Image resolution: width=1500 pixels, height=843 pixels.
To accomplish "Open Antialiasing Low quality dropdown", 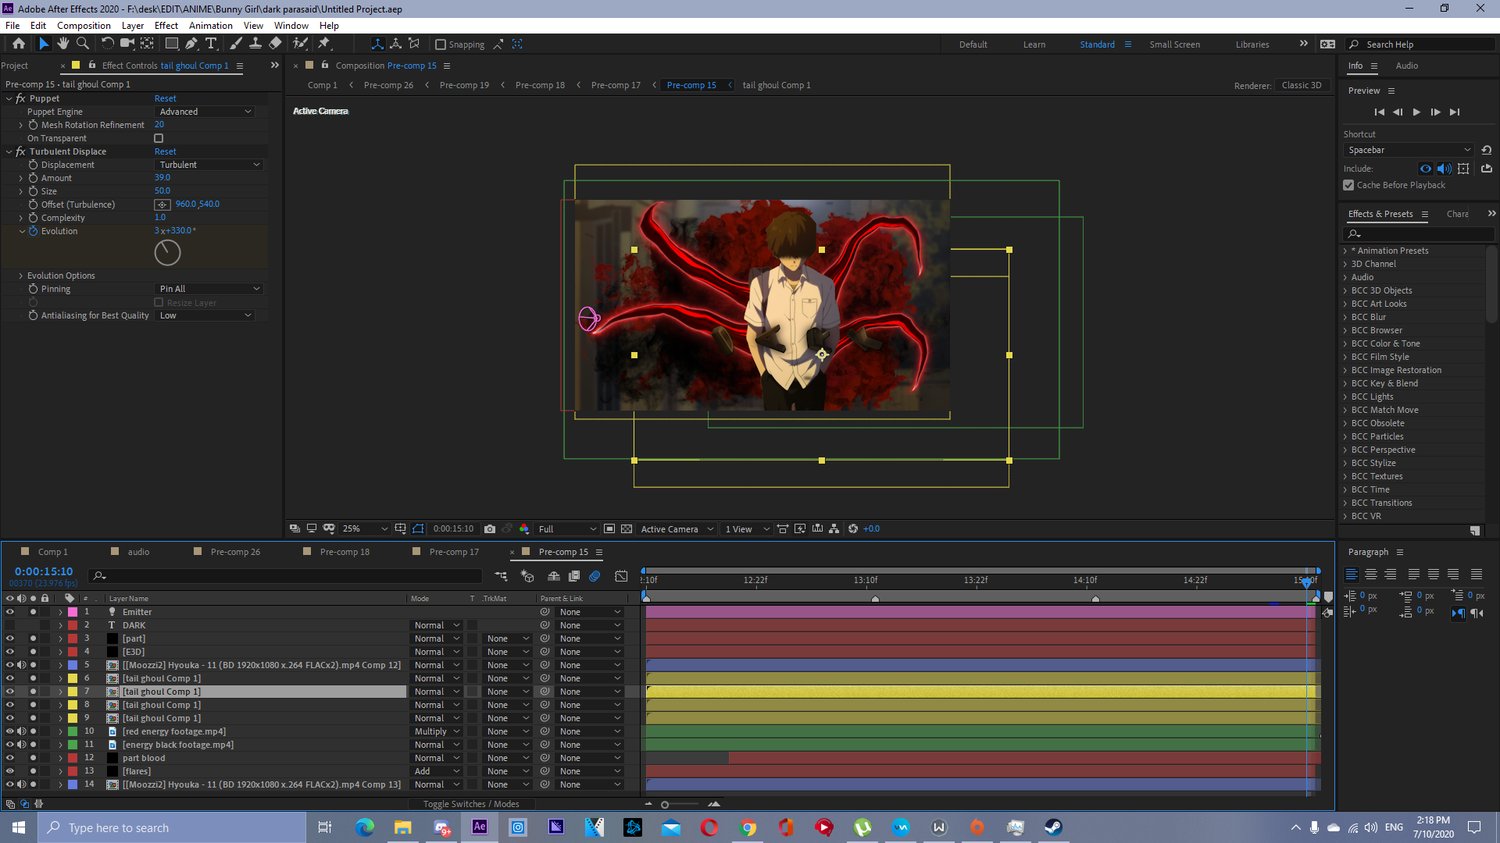I will pos(206,315).
